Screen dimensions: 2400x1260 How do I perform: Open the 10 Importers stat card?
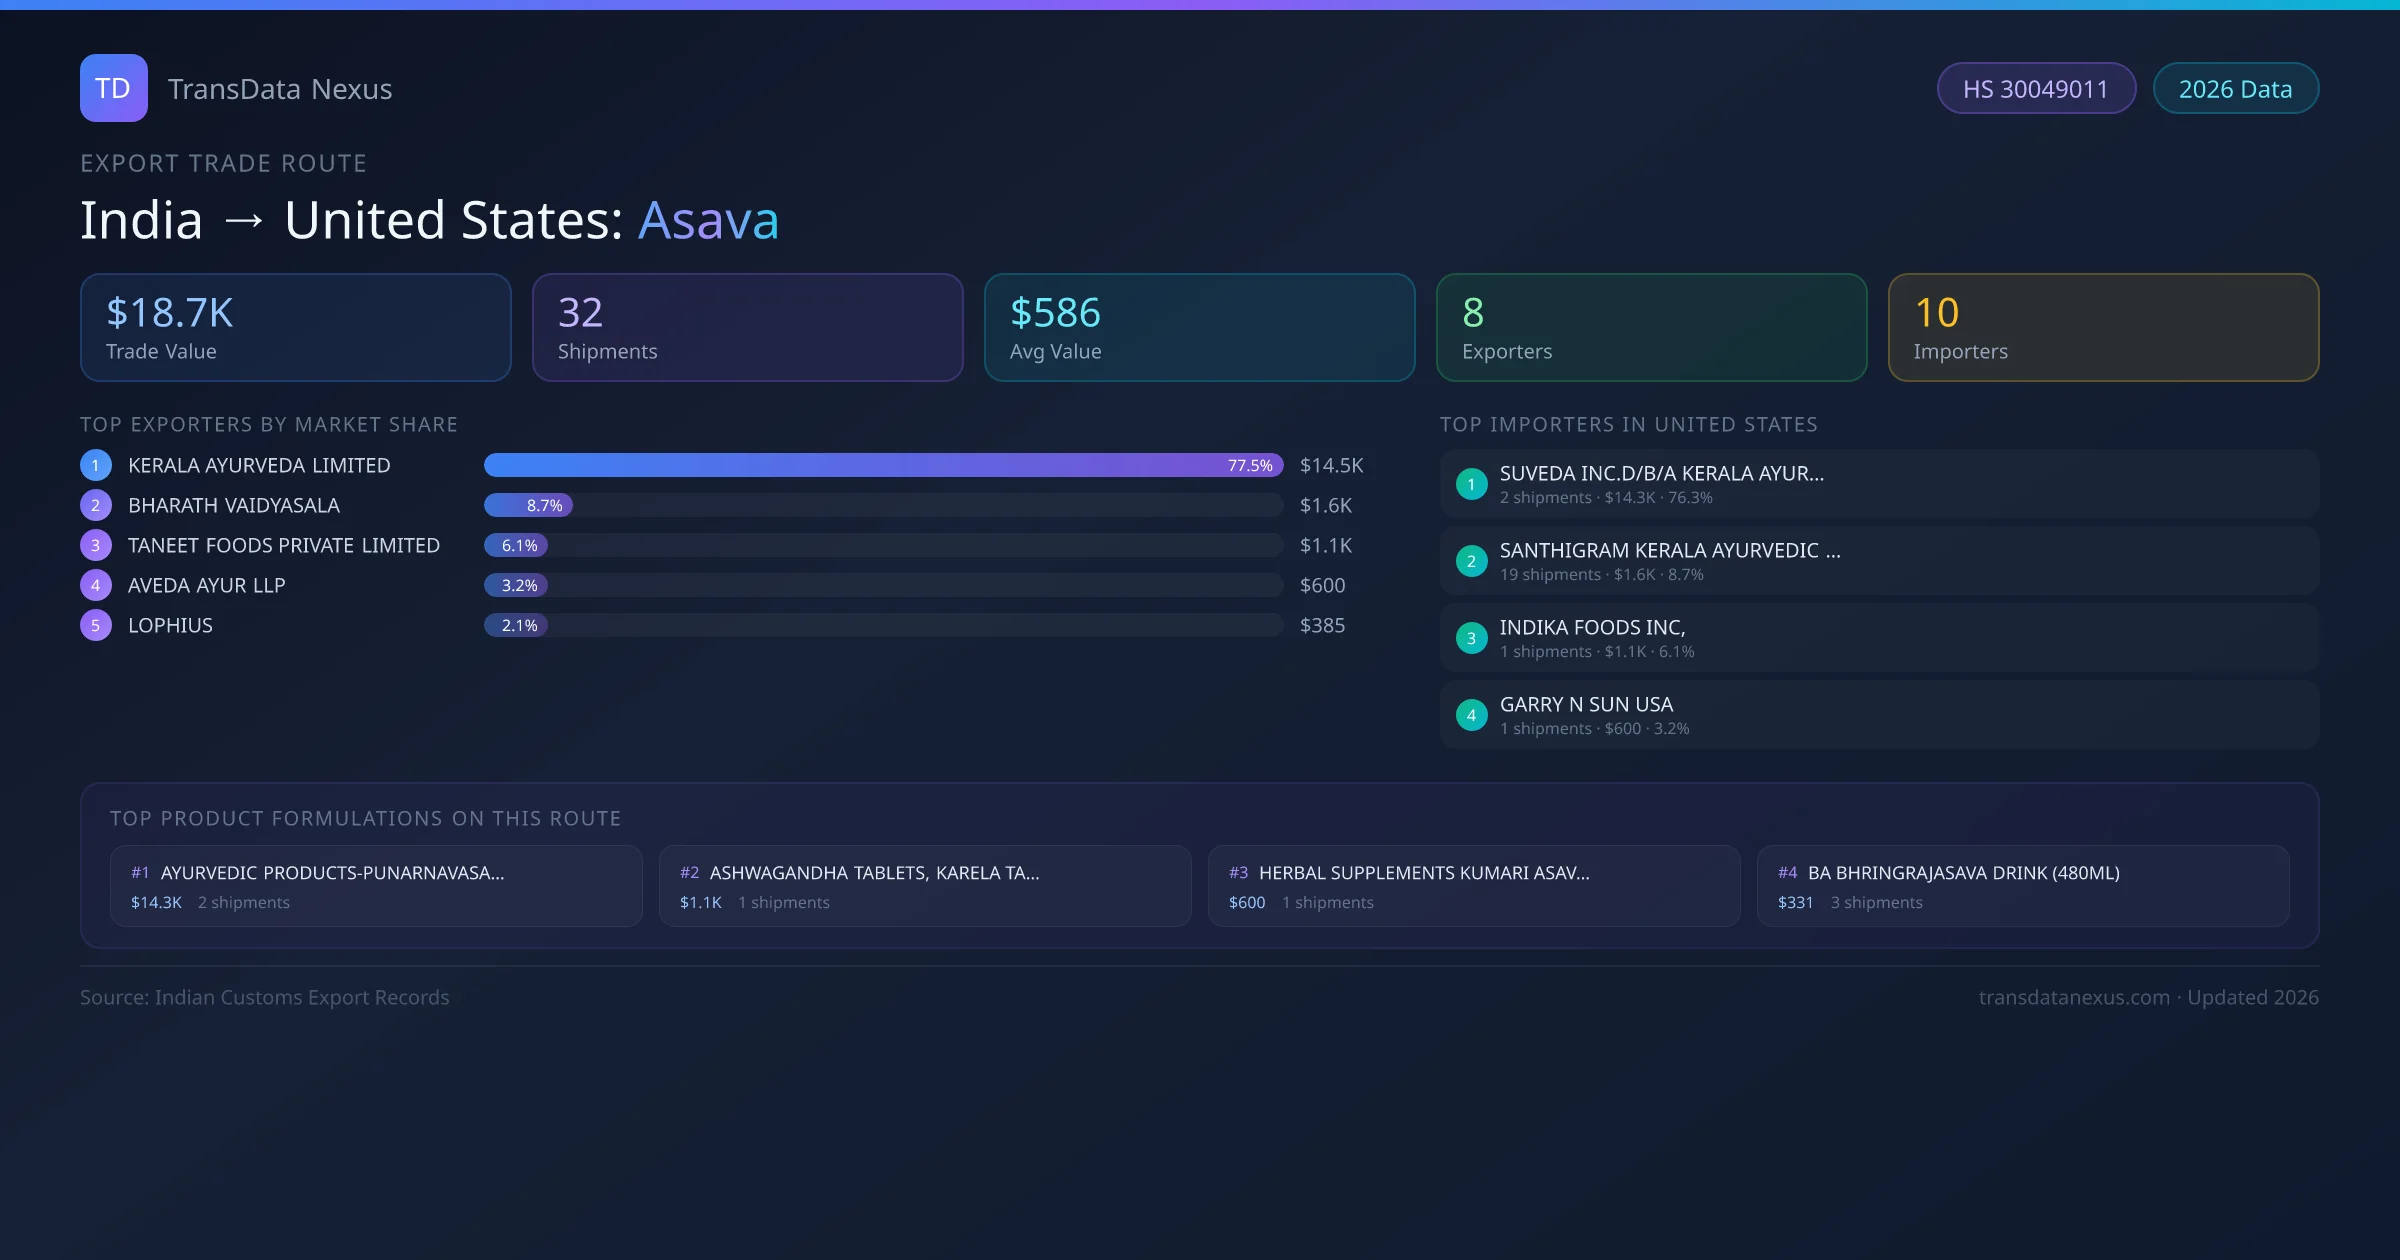point(2103,327)
